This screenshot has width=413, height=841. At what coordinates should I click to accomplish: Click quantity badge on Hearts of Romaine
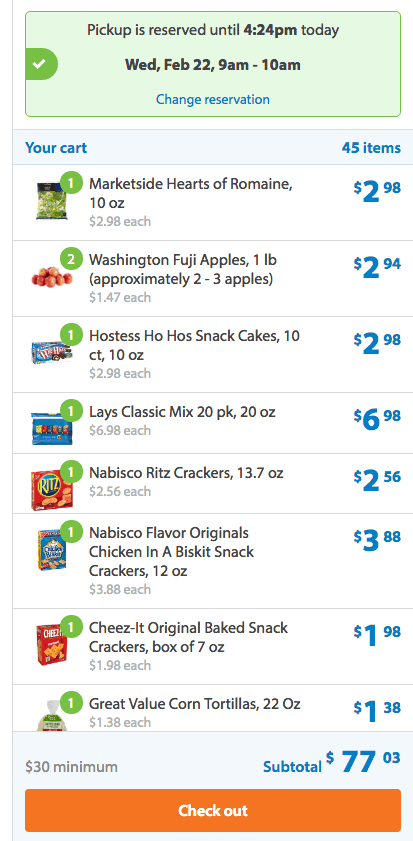tap(71, 183)
